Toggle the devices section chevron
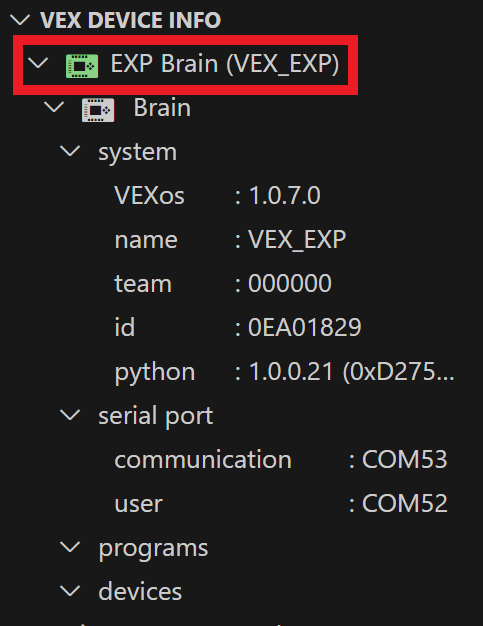Screen dimensions: 483x626 click(x=70, y=591)
